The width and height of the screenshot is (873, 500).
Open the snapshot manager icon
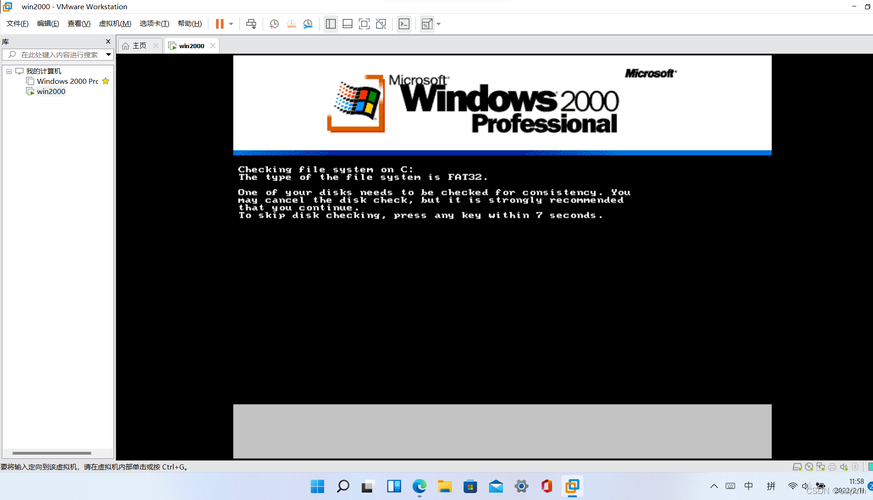[x=308, y=24]
